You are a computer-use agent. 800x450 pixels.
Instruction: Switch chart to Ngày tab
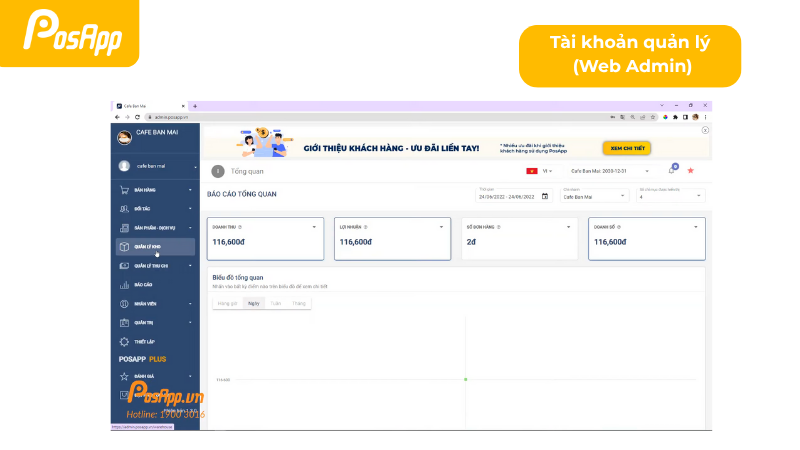254,304
